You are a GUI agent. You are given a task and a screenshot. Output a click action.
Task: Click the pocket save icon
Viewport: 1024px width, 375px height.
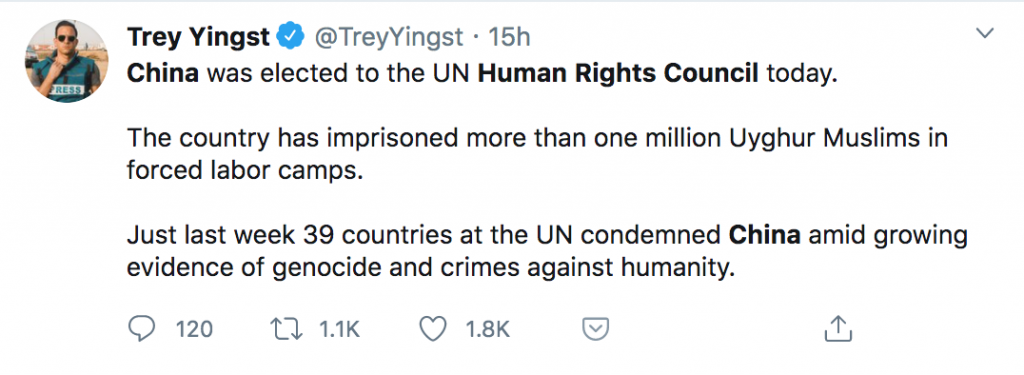click(x=596, y=329)
